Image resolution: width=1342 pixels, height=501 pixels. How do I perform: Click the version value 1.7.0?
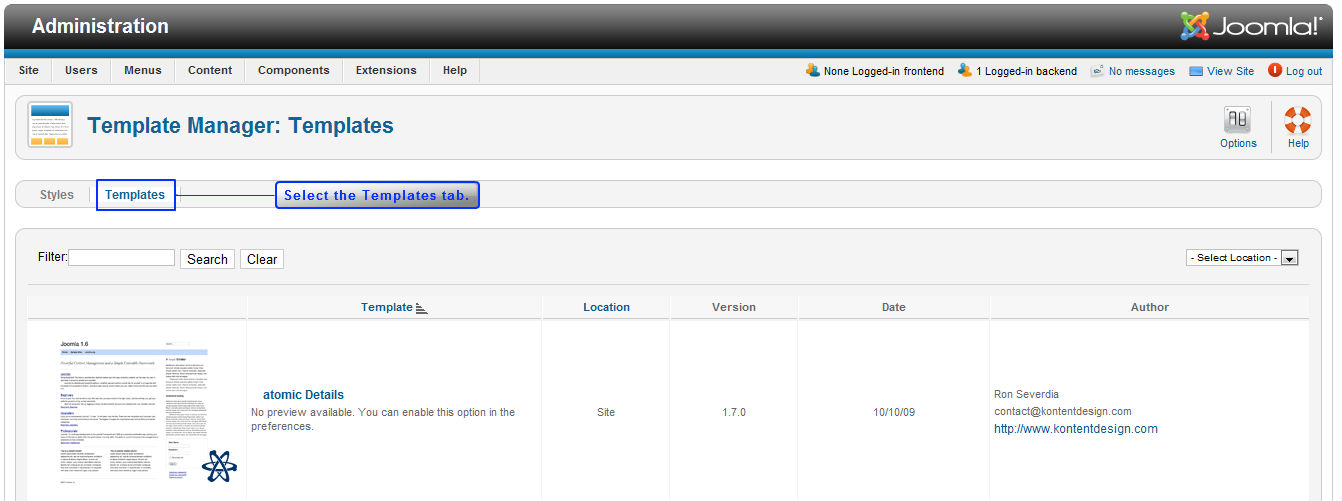pyautogui.click(x=734, y=412)
